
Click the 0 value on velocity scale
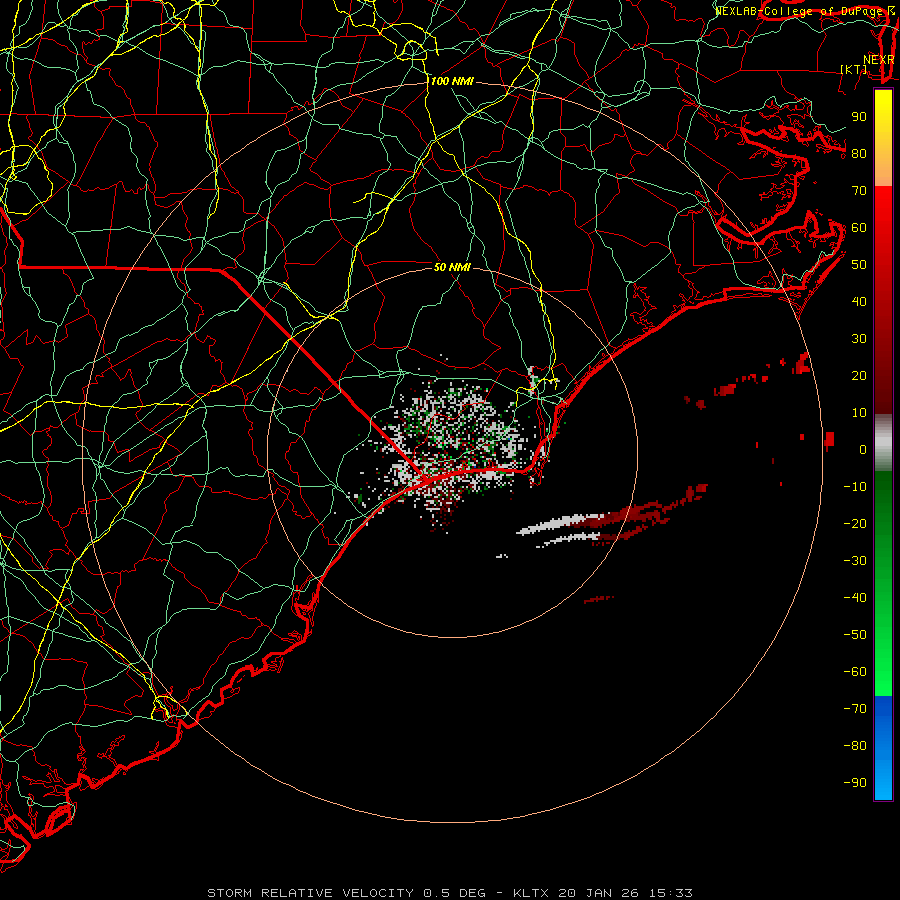click(x=863, y=449)
